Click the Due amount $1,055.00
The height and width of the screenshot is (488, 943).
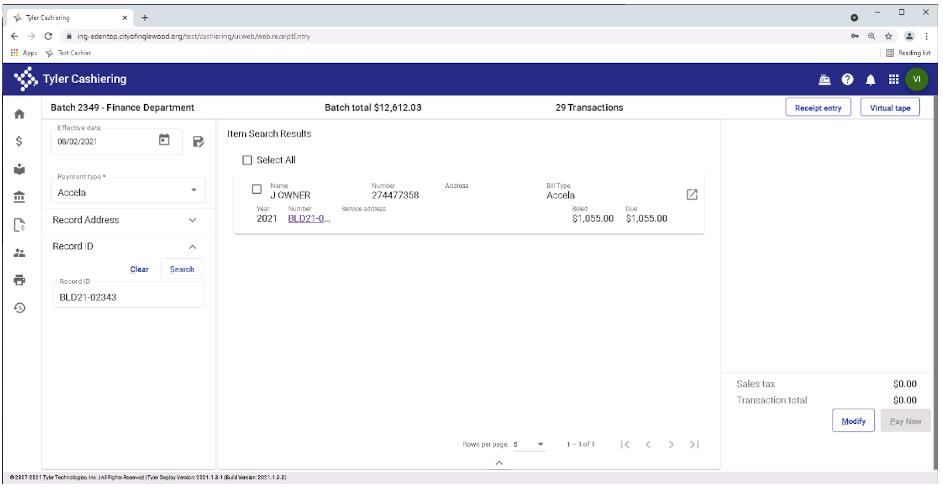647,219
